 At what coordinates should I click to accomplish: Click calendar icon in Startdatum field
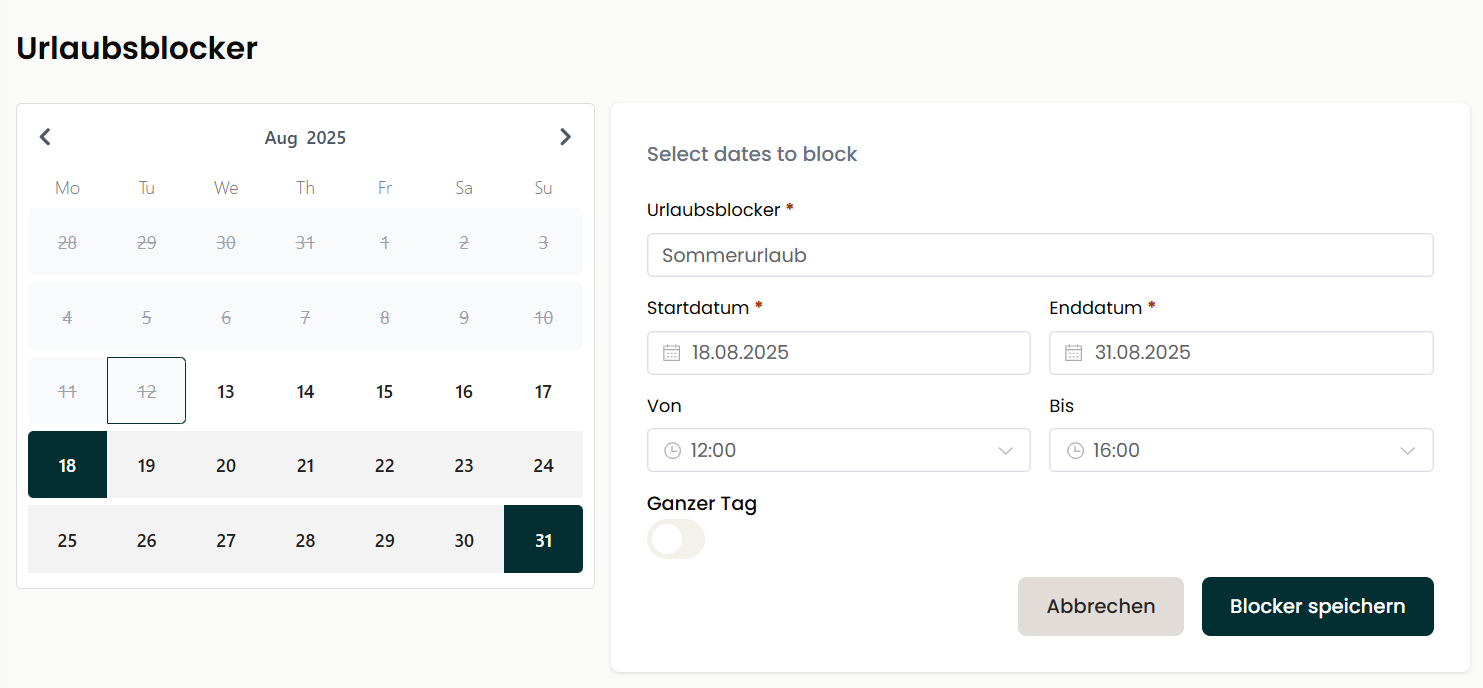(672, 353)
